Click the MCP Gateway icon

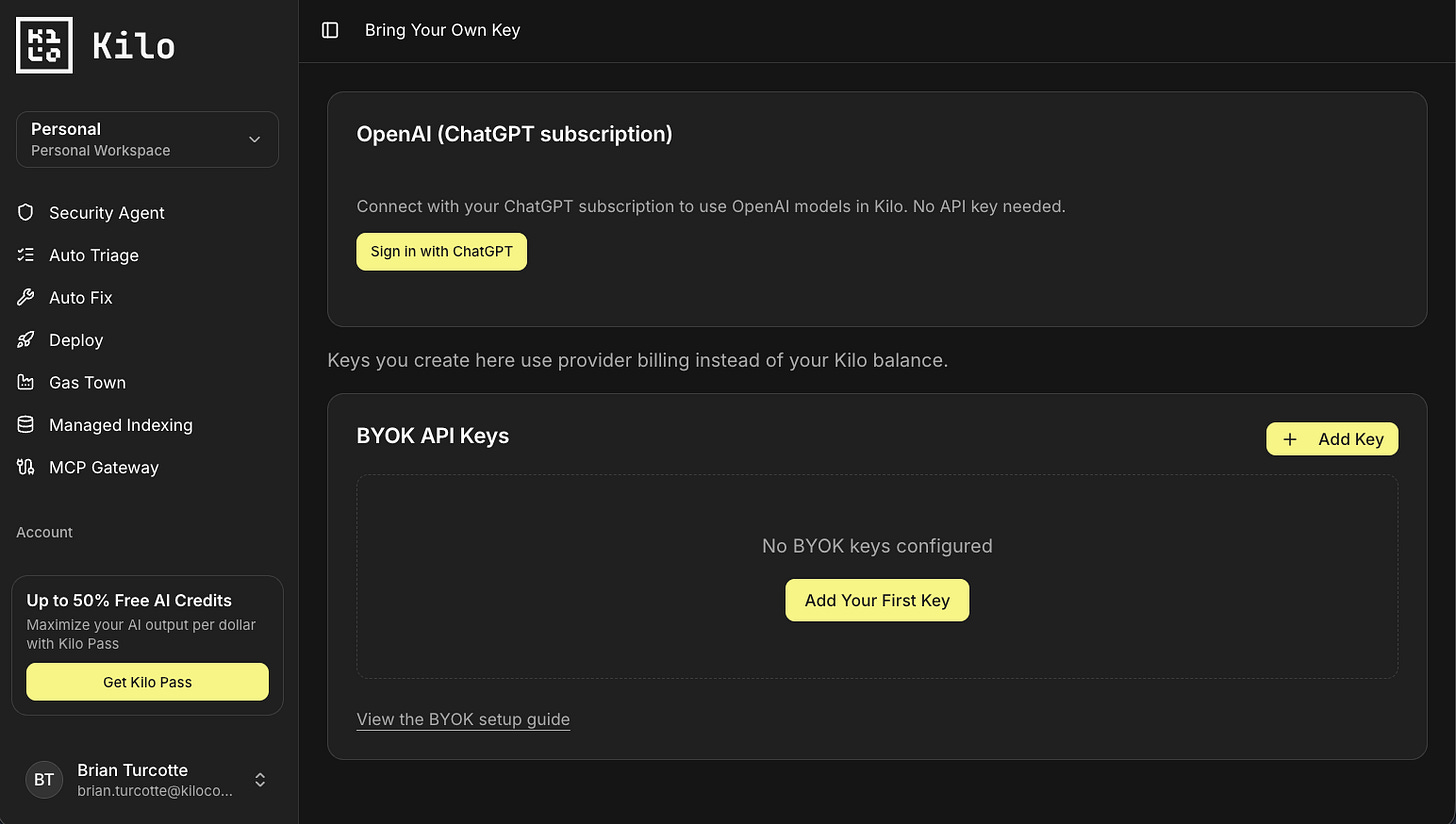[x=26, y=467]
